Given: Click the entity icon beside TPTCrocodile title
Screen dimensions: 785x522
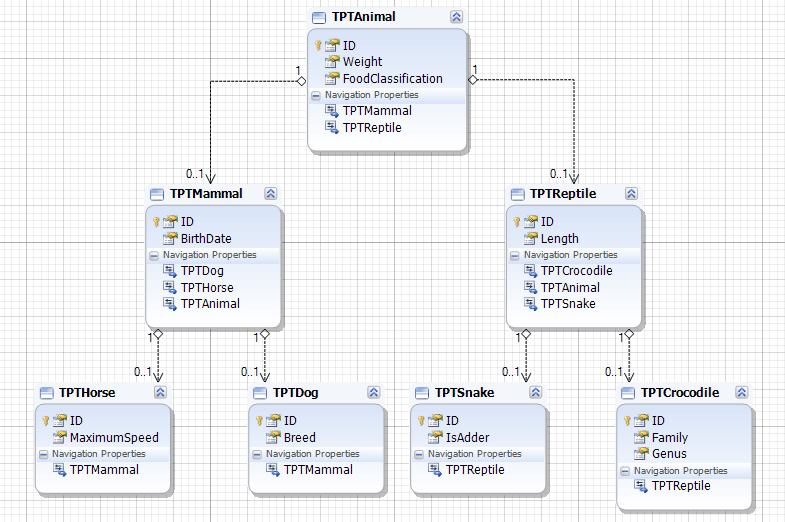Looking at the screenshot, I should (x=628, y=393).
